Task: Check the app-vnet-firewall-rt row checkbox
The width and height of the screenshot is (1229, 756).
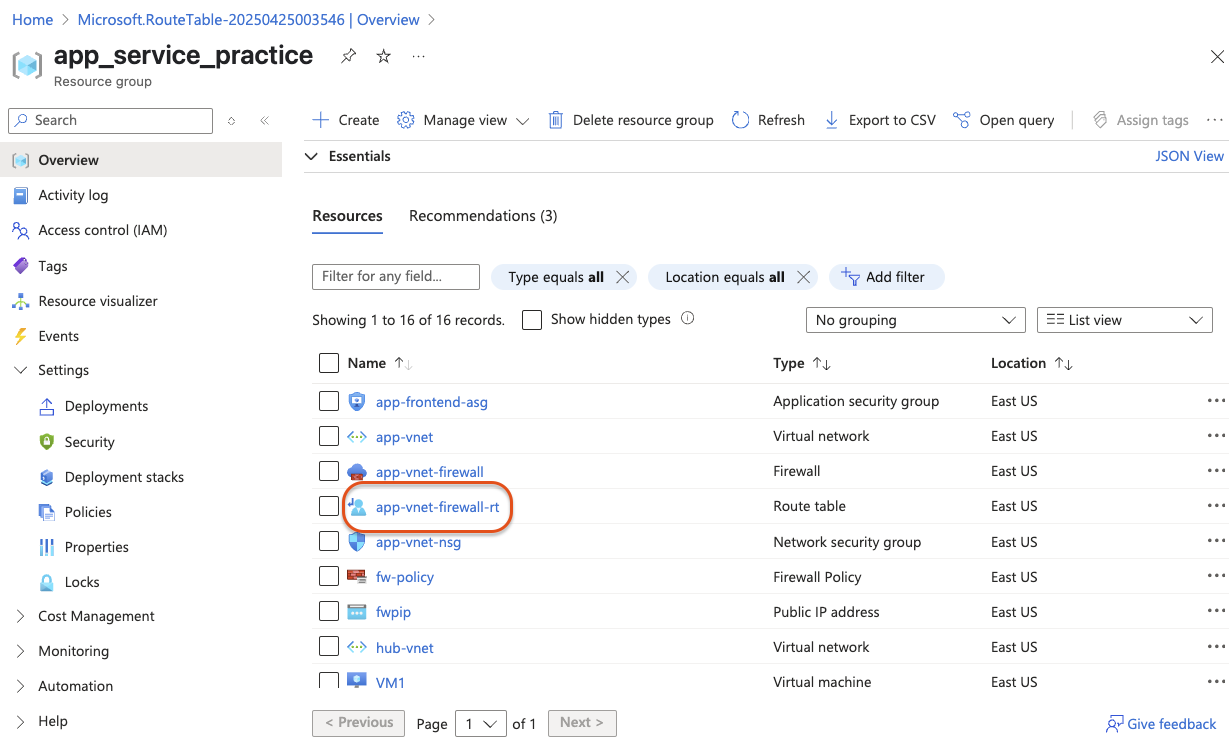Action: 329,506
